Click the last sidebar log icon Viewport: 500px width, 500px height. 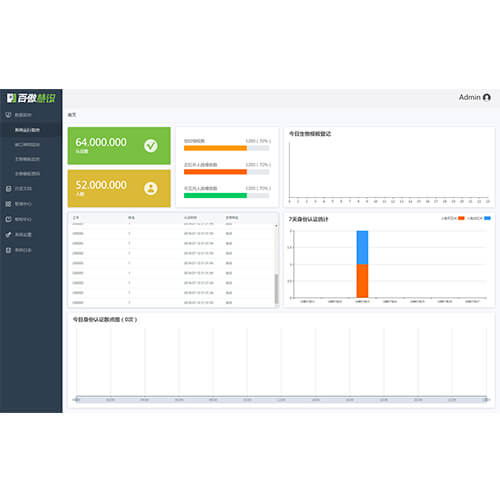9,250
